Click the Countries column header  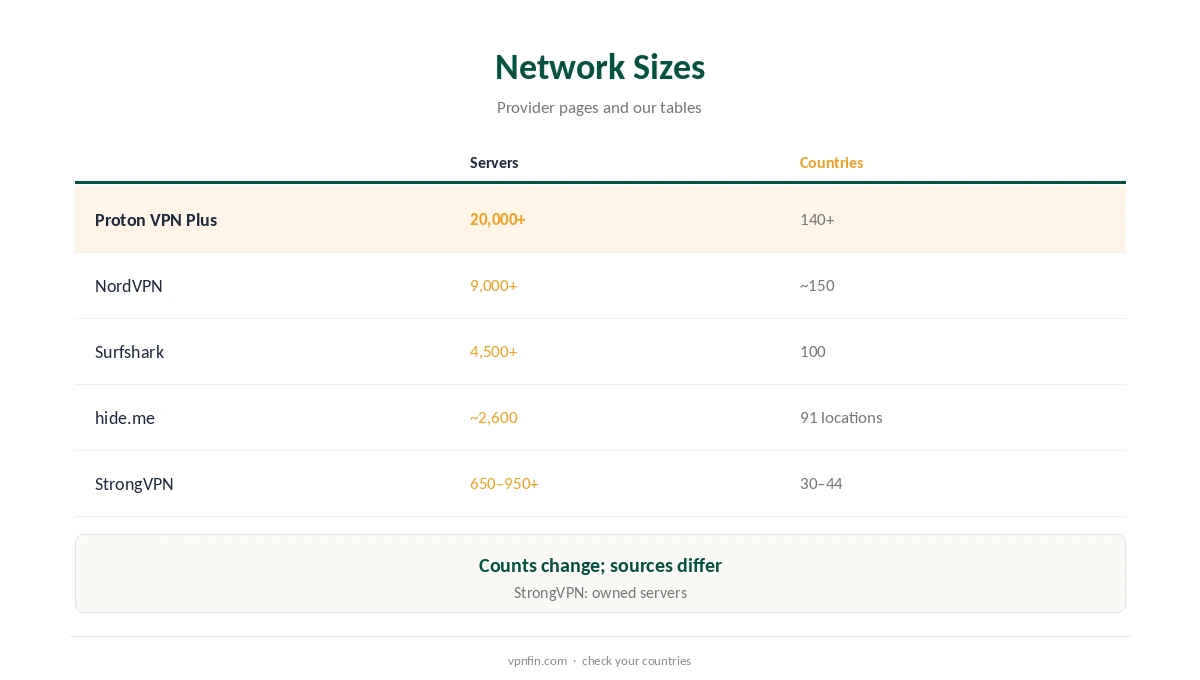[x=831, y=162]
